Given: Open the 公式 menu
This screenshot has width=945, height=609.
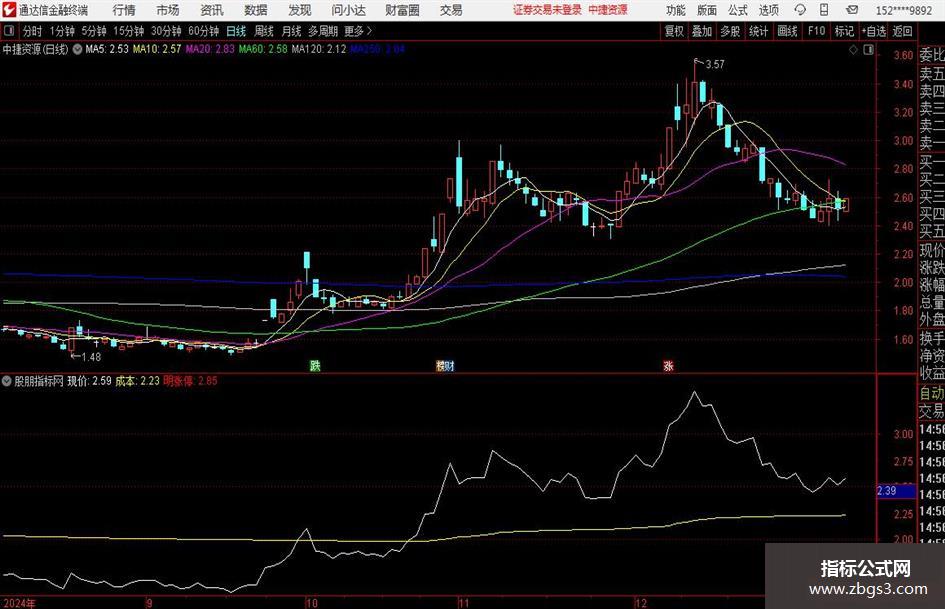Looking at the screenshot, I should pos(738,10).
